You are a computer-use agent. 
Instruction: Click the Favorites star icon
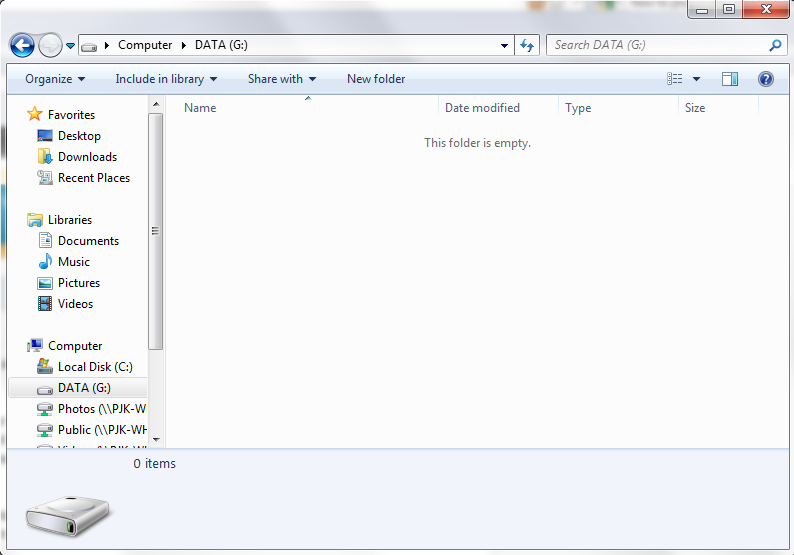pos(34,114)
